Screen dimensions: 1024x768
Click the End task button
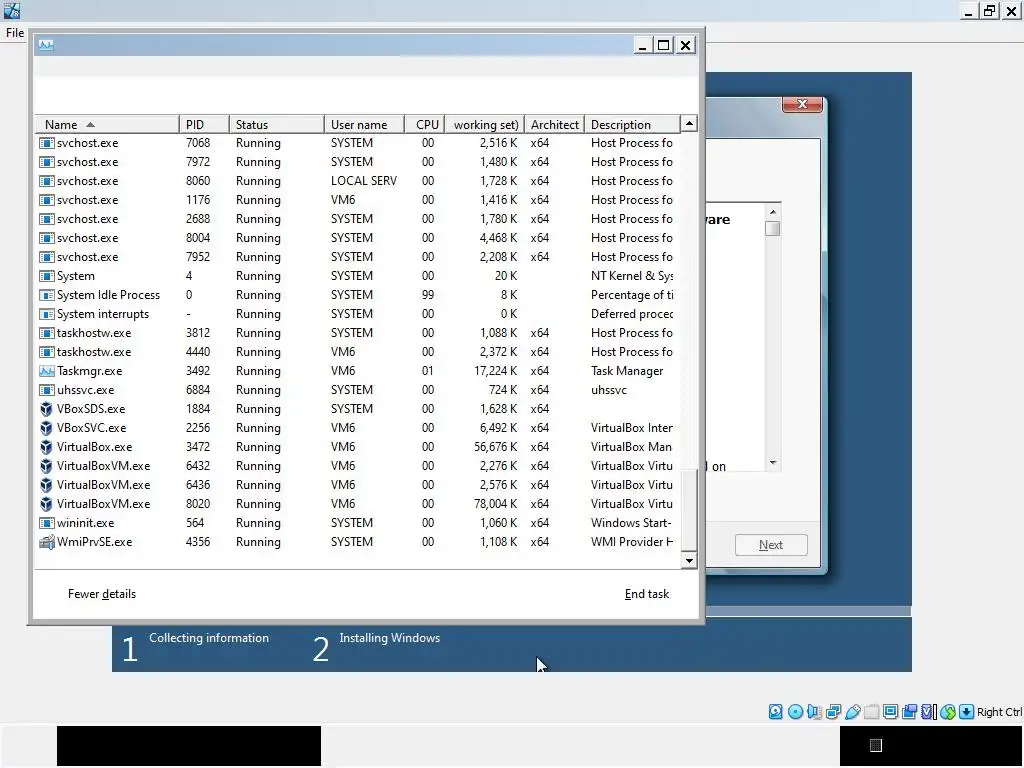(647, 594)
